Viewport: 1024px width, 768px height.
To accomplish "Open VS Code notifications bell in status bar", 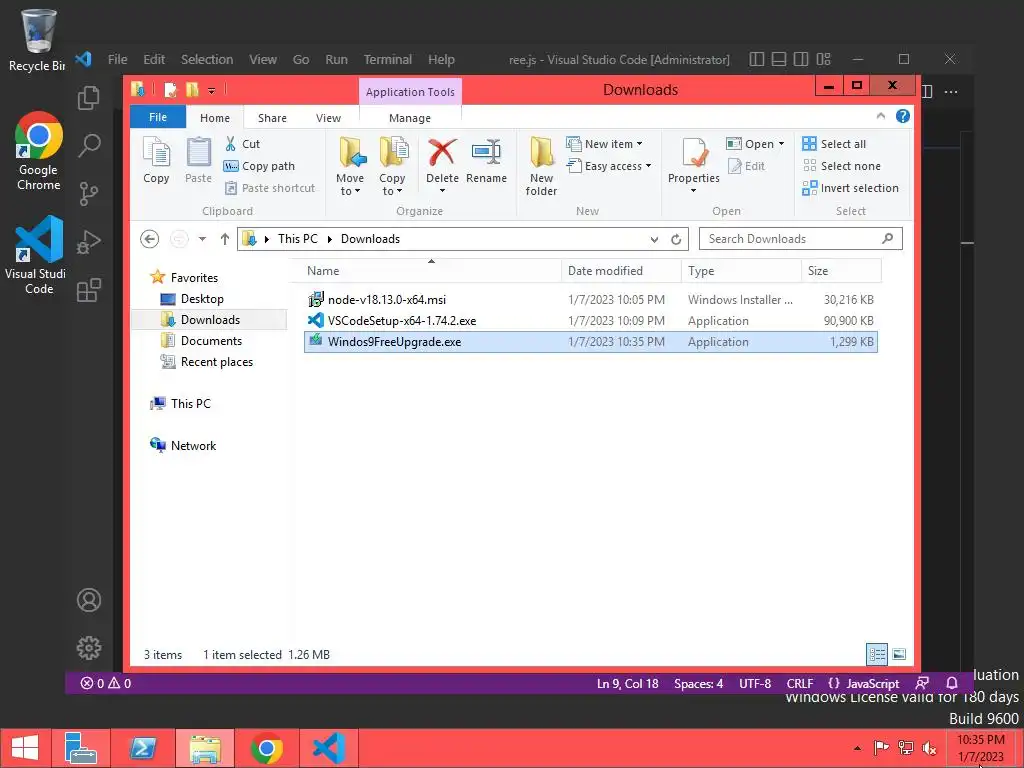I will (952, 683).
